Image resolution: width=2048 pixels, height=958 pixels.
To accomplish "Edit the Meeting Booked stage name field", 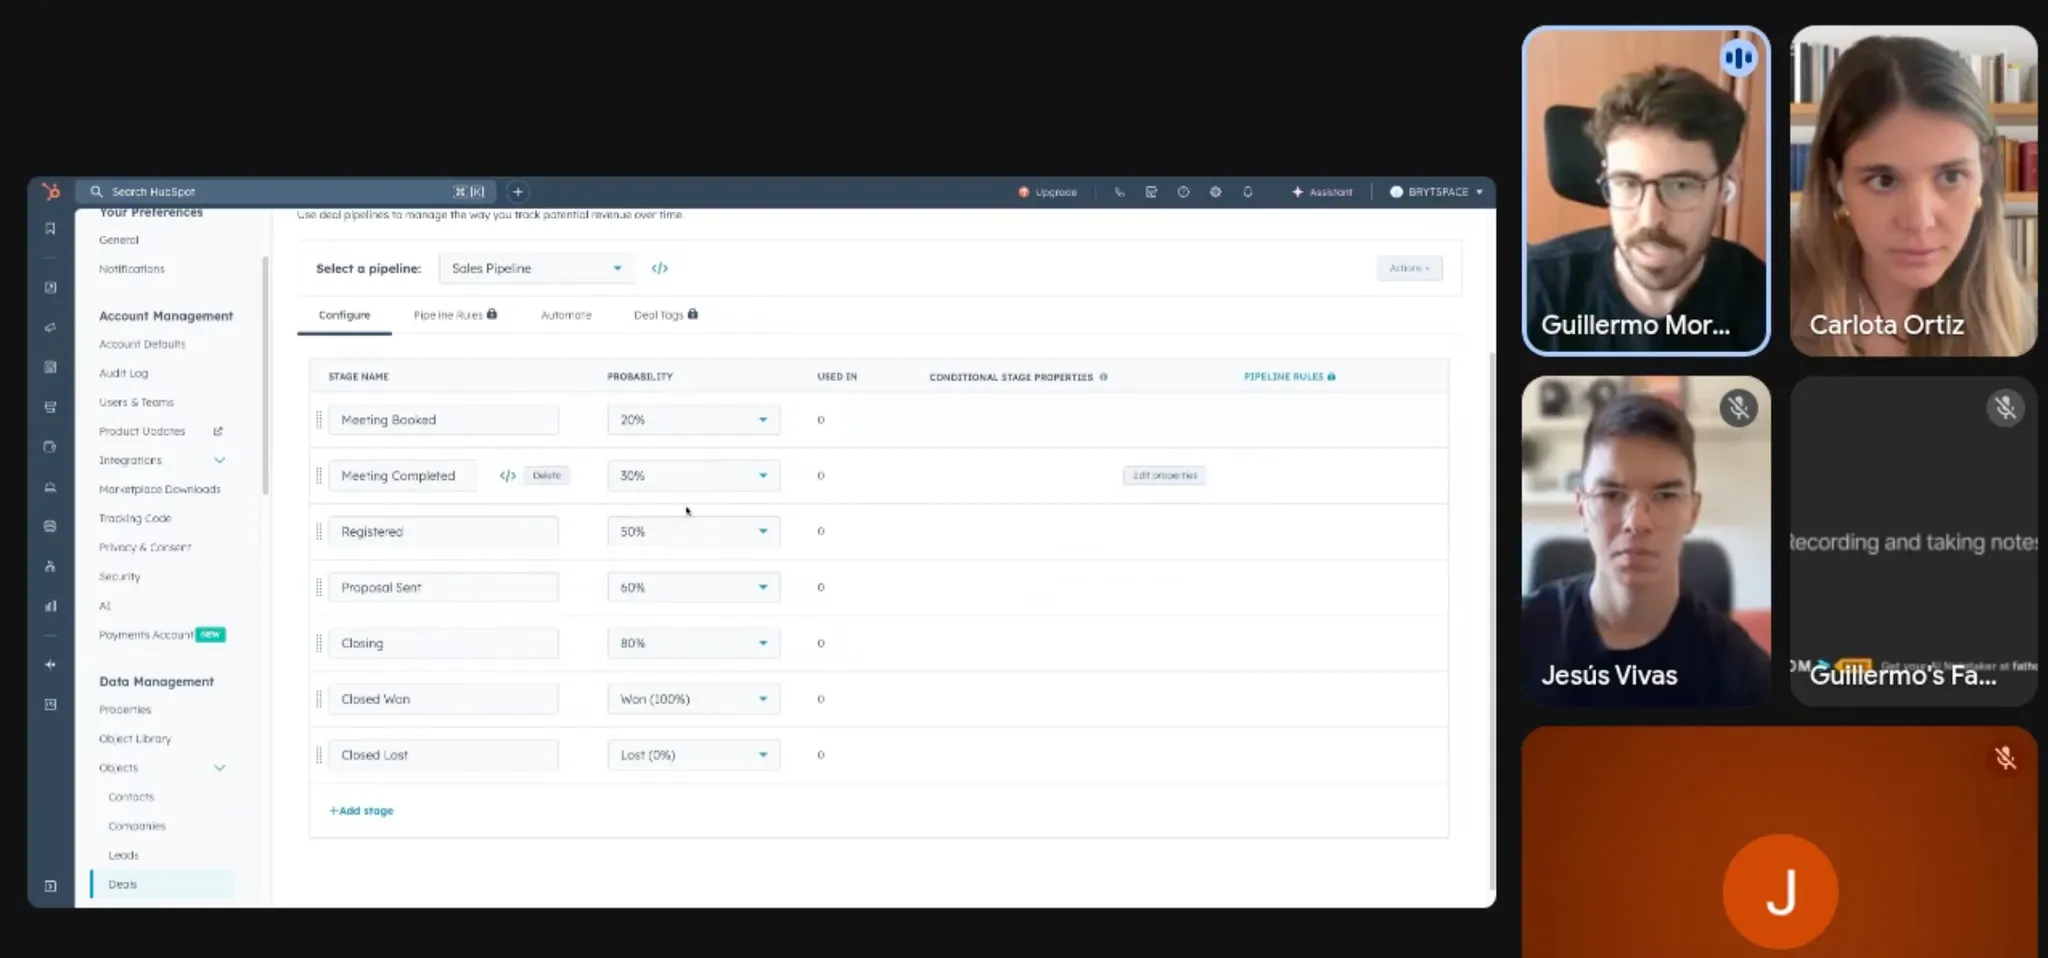I will point(443,420).
